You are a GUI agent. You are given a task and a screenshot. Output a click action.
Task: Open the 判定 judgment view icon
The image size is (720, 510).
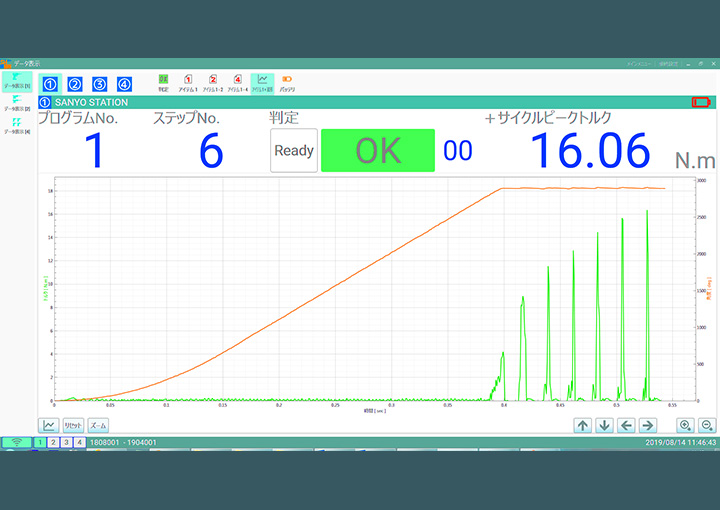pos(163,82)
